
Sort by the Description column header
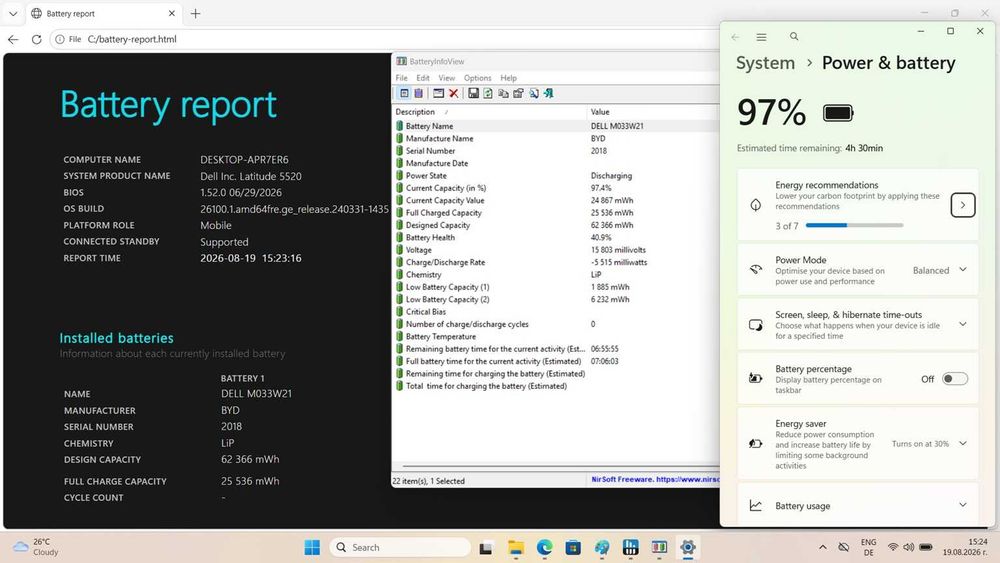click(x=489, y=112)
